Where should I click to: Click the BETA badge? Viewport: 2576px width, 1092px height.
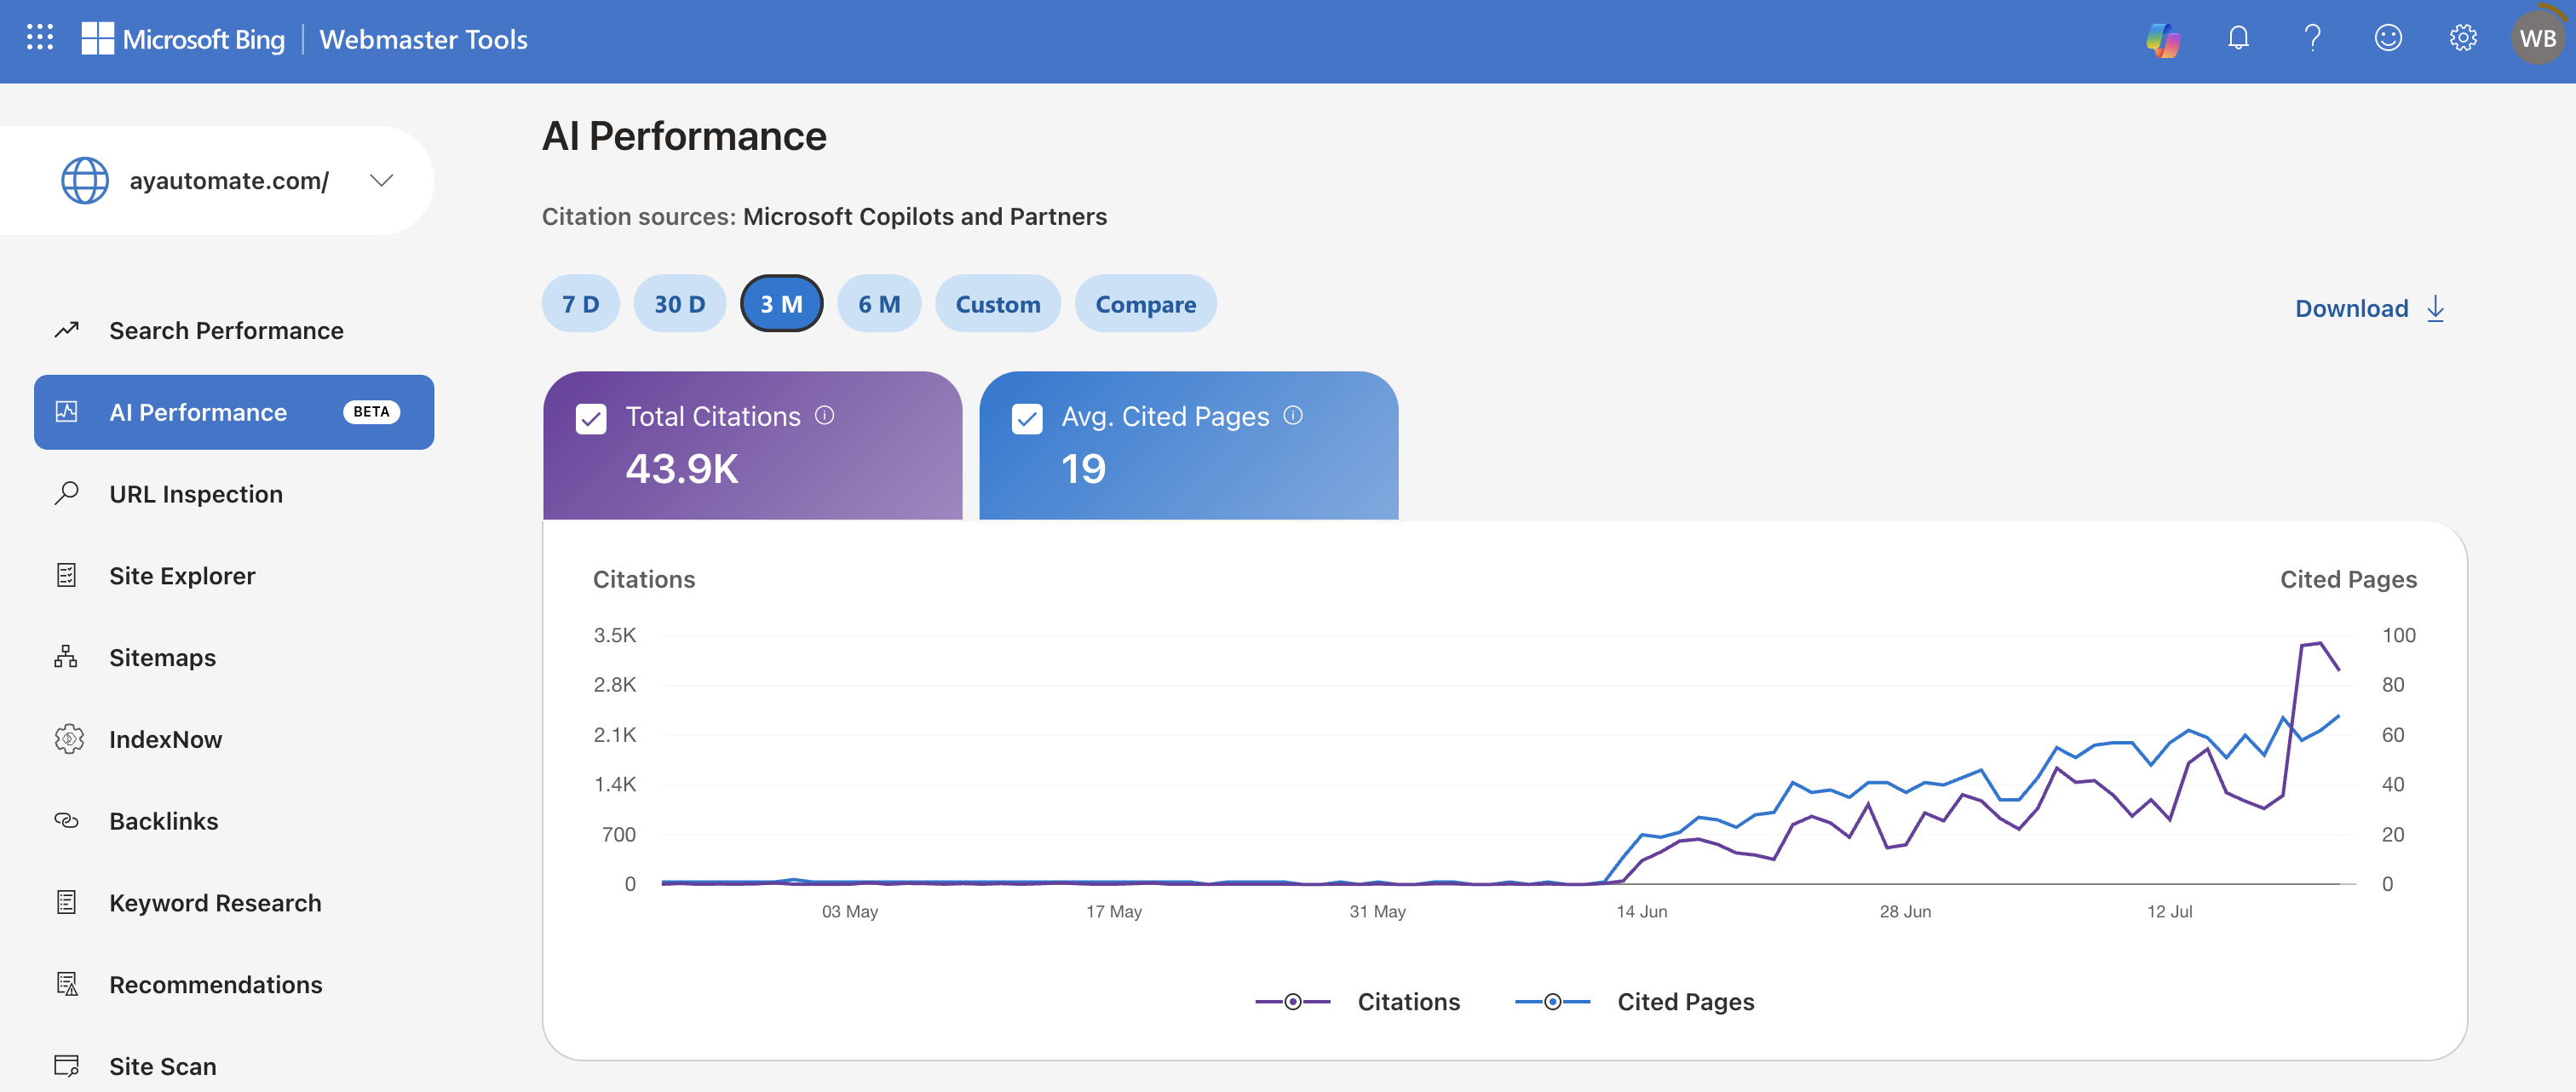[x=371, y=411]
